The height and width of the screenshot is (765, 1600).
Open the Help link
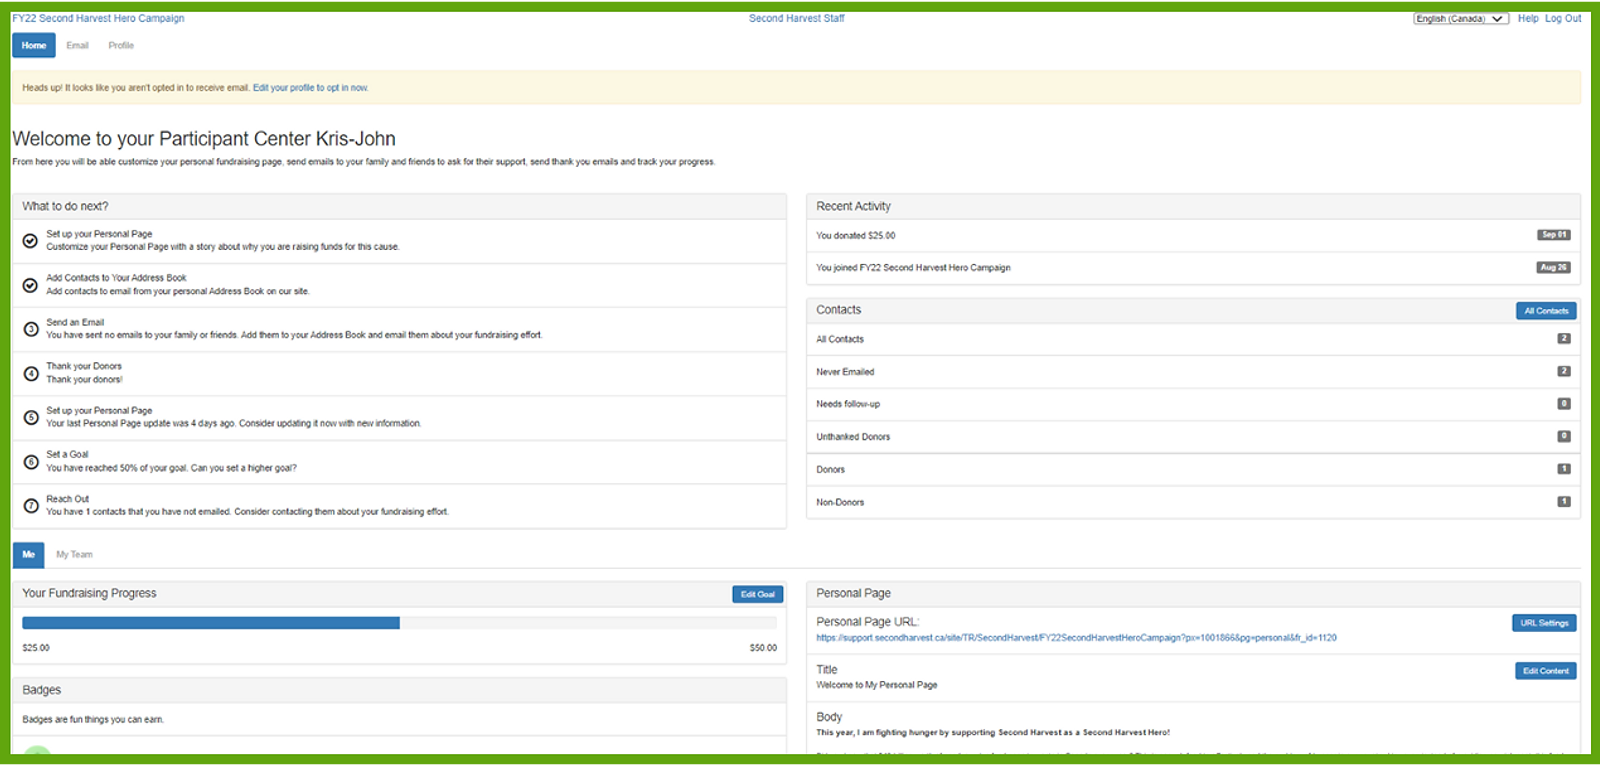[x=1528, y=18]
